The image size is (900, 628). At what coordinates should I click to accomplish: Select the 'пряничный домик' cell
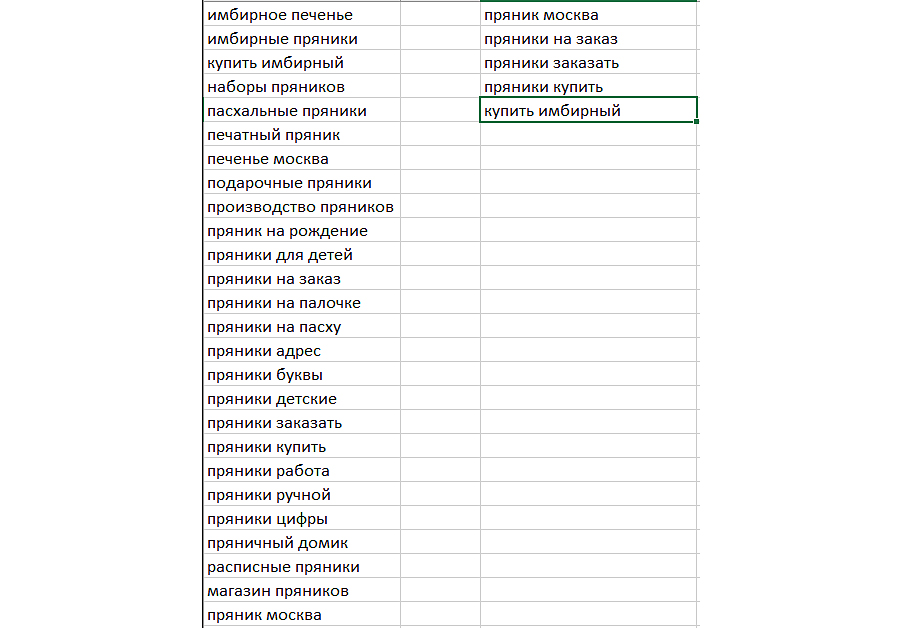pos(277,543)
